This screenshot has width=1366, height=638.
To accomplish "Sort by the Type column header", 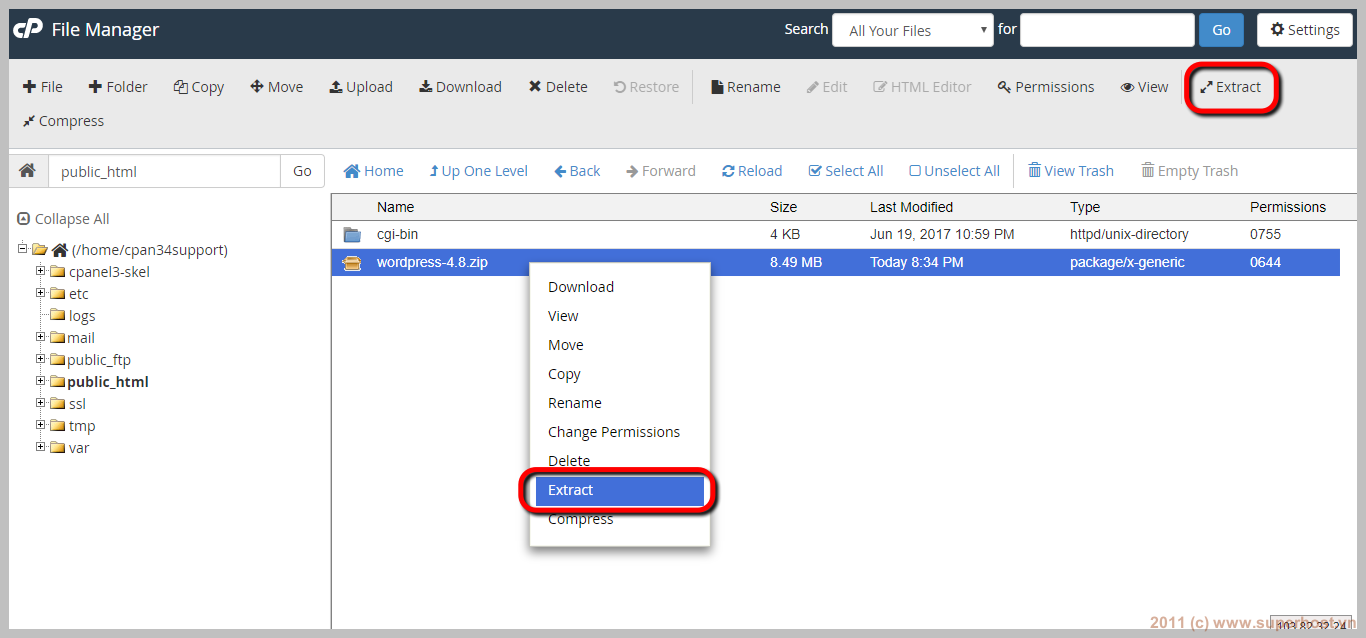I will [1085, 207].
